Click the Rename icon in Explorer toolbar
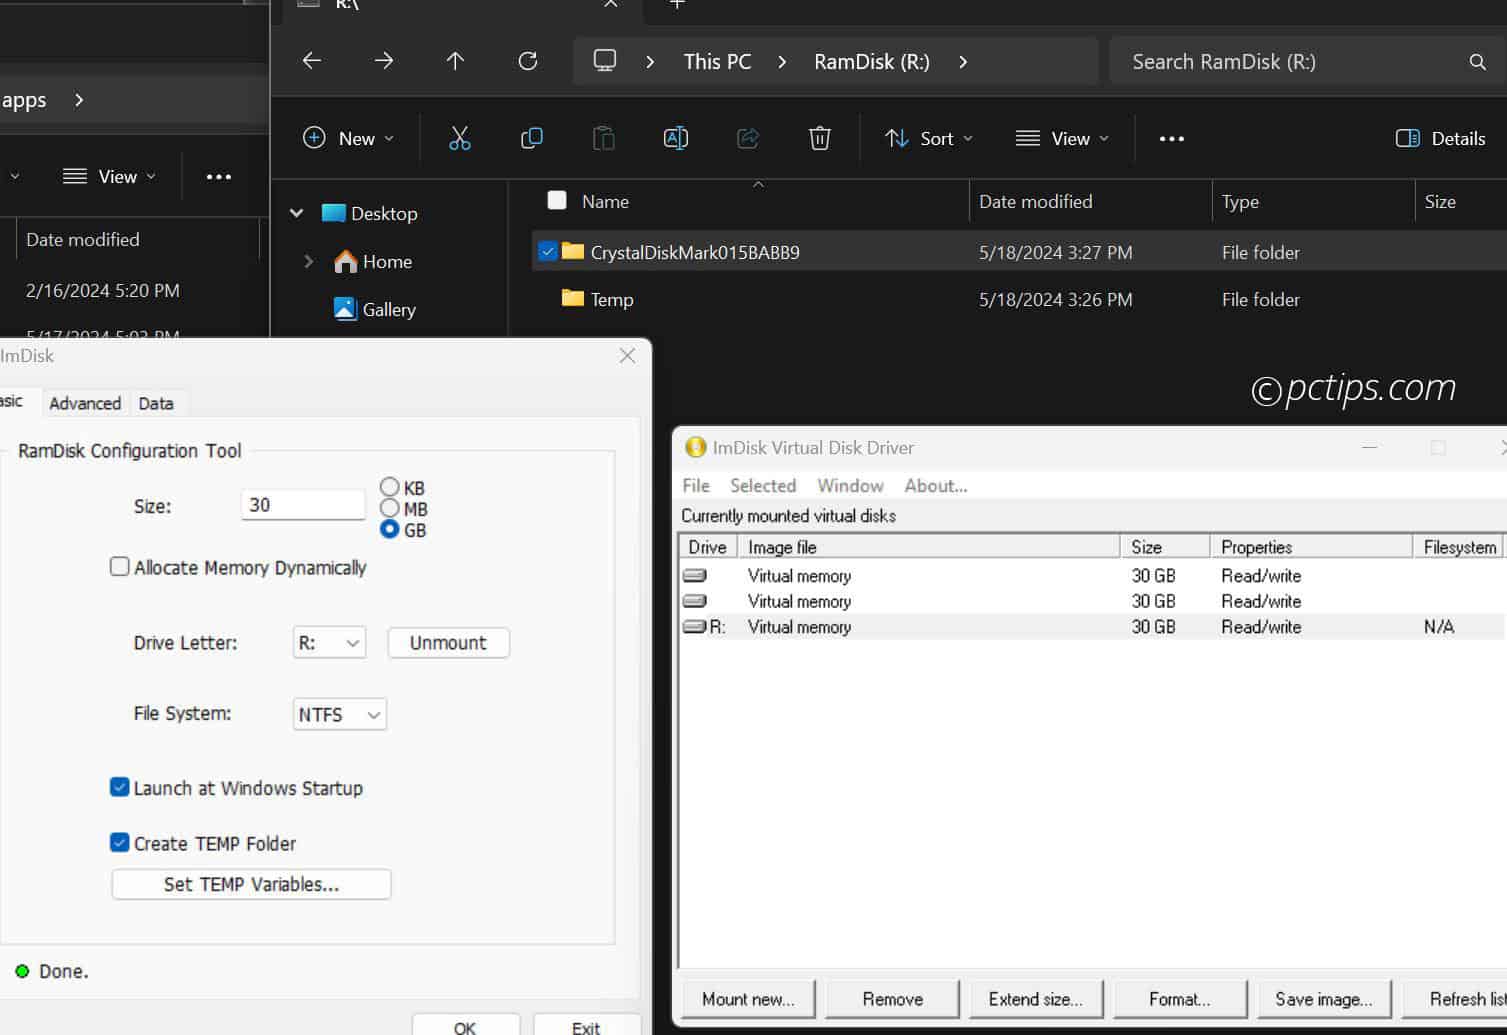Screen dimensions: 1507x1035 pos(676,139)
